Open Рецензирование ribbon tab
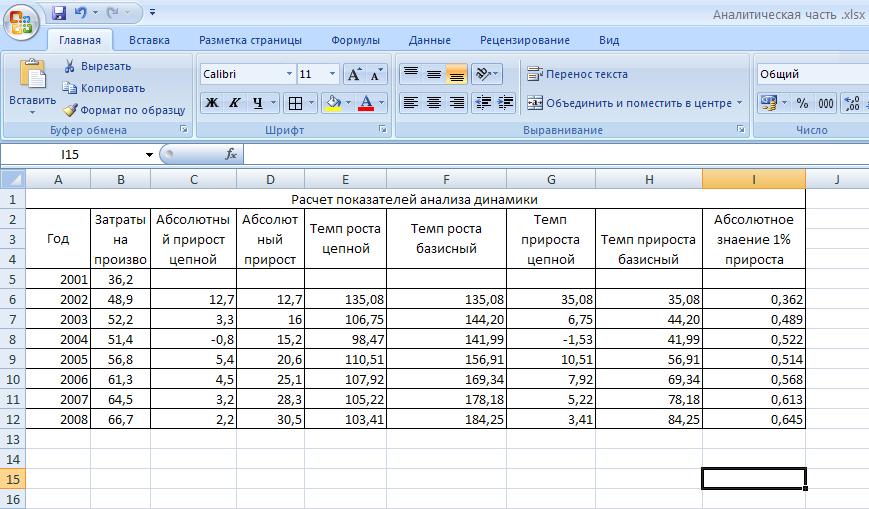This screenshot has width=869, height=509. 524,40
